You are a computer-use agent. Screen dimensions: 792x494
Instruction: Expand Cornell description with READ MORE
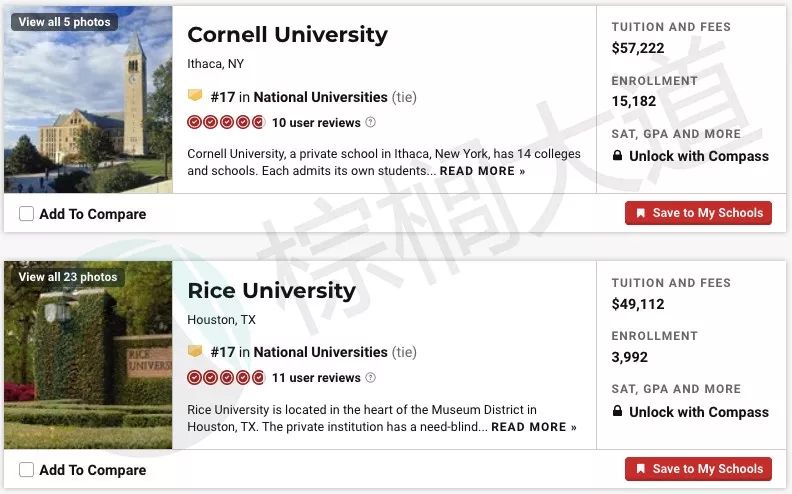482,171
